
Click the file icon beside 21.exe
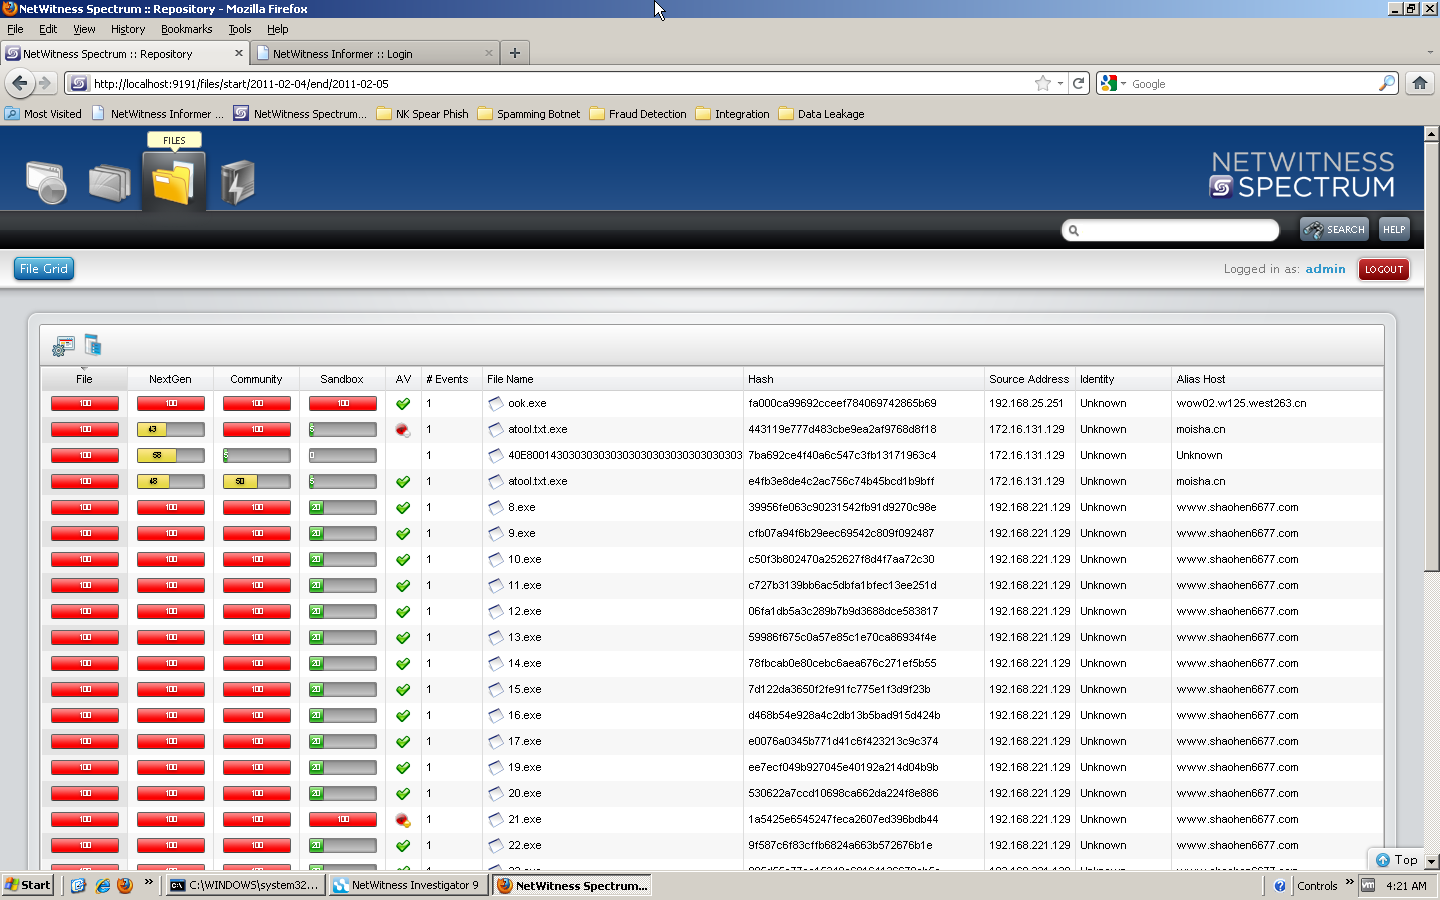point(495,819)
